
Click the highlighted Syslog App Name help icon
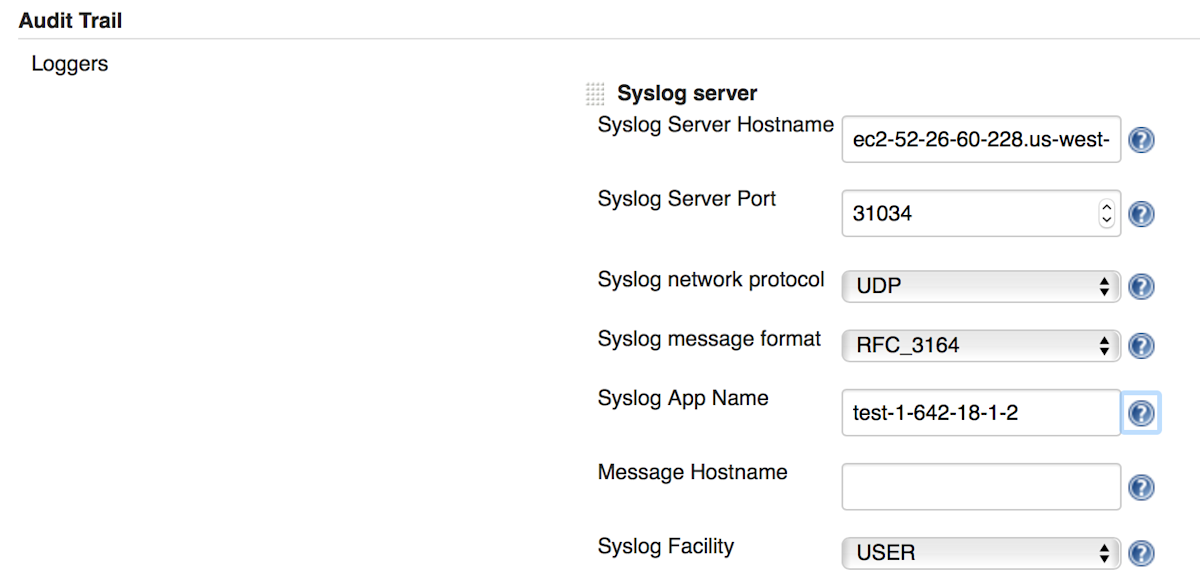1141,413
